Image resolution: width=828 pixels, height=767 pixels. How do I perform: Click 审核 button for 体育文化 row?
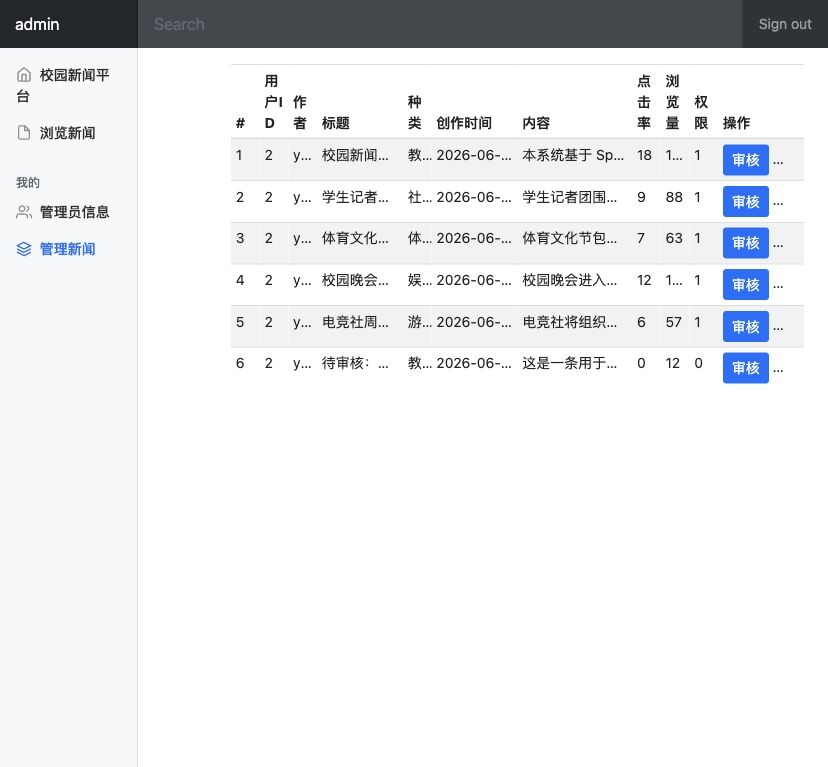click(745, 243)
